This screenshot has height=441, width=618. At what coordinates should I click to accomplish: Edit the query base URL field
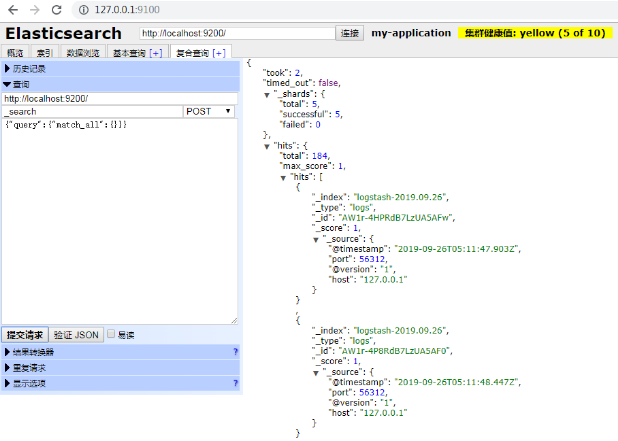(120, 99)
